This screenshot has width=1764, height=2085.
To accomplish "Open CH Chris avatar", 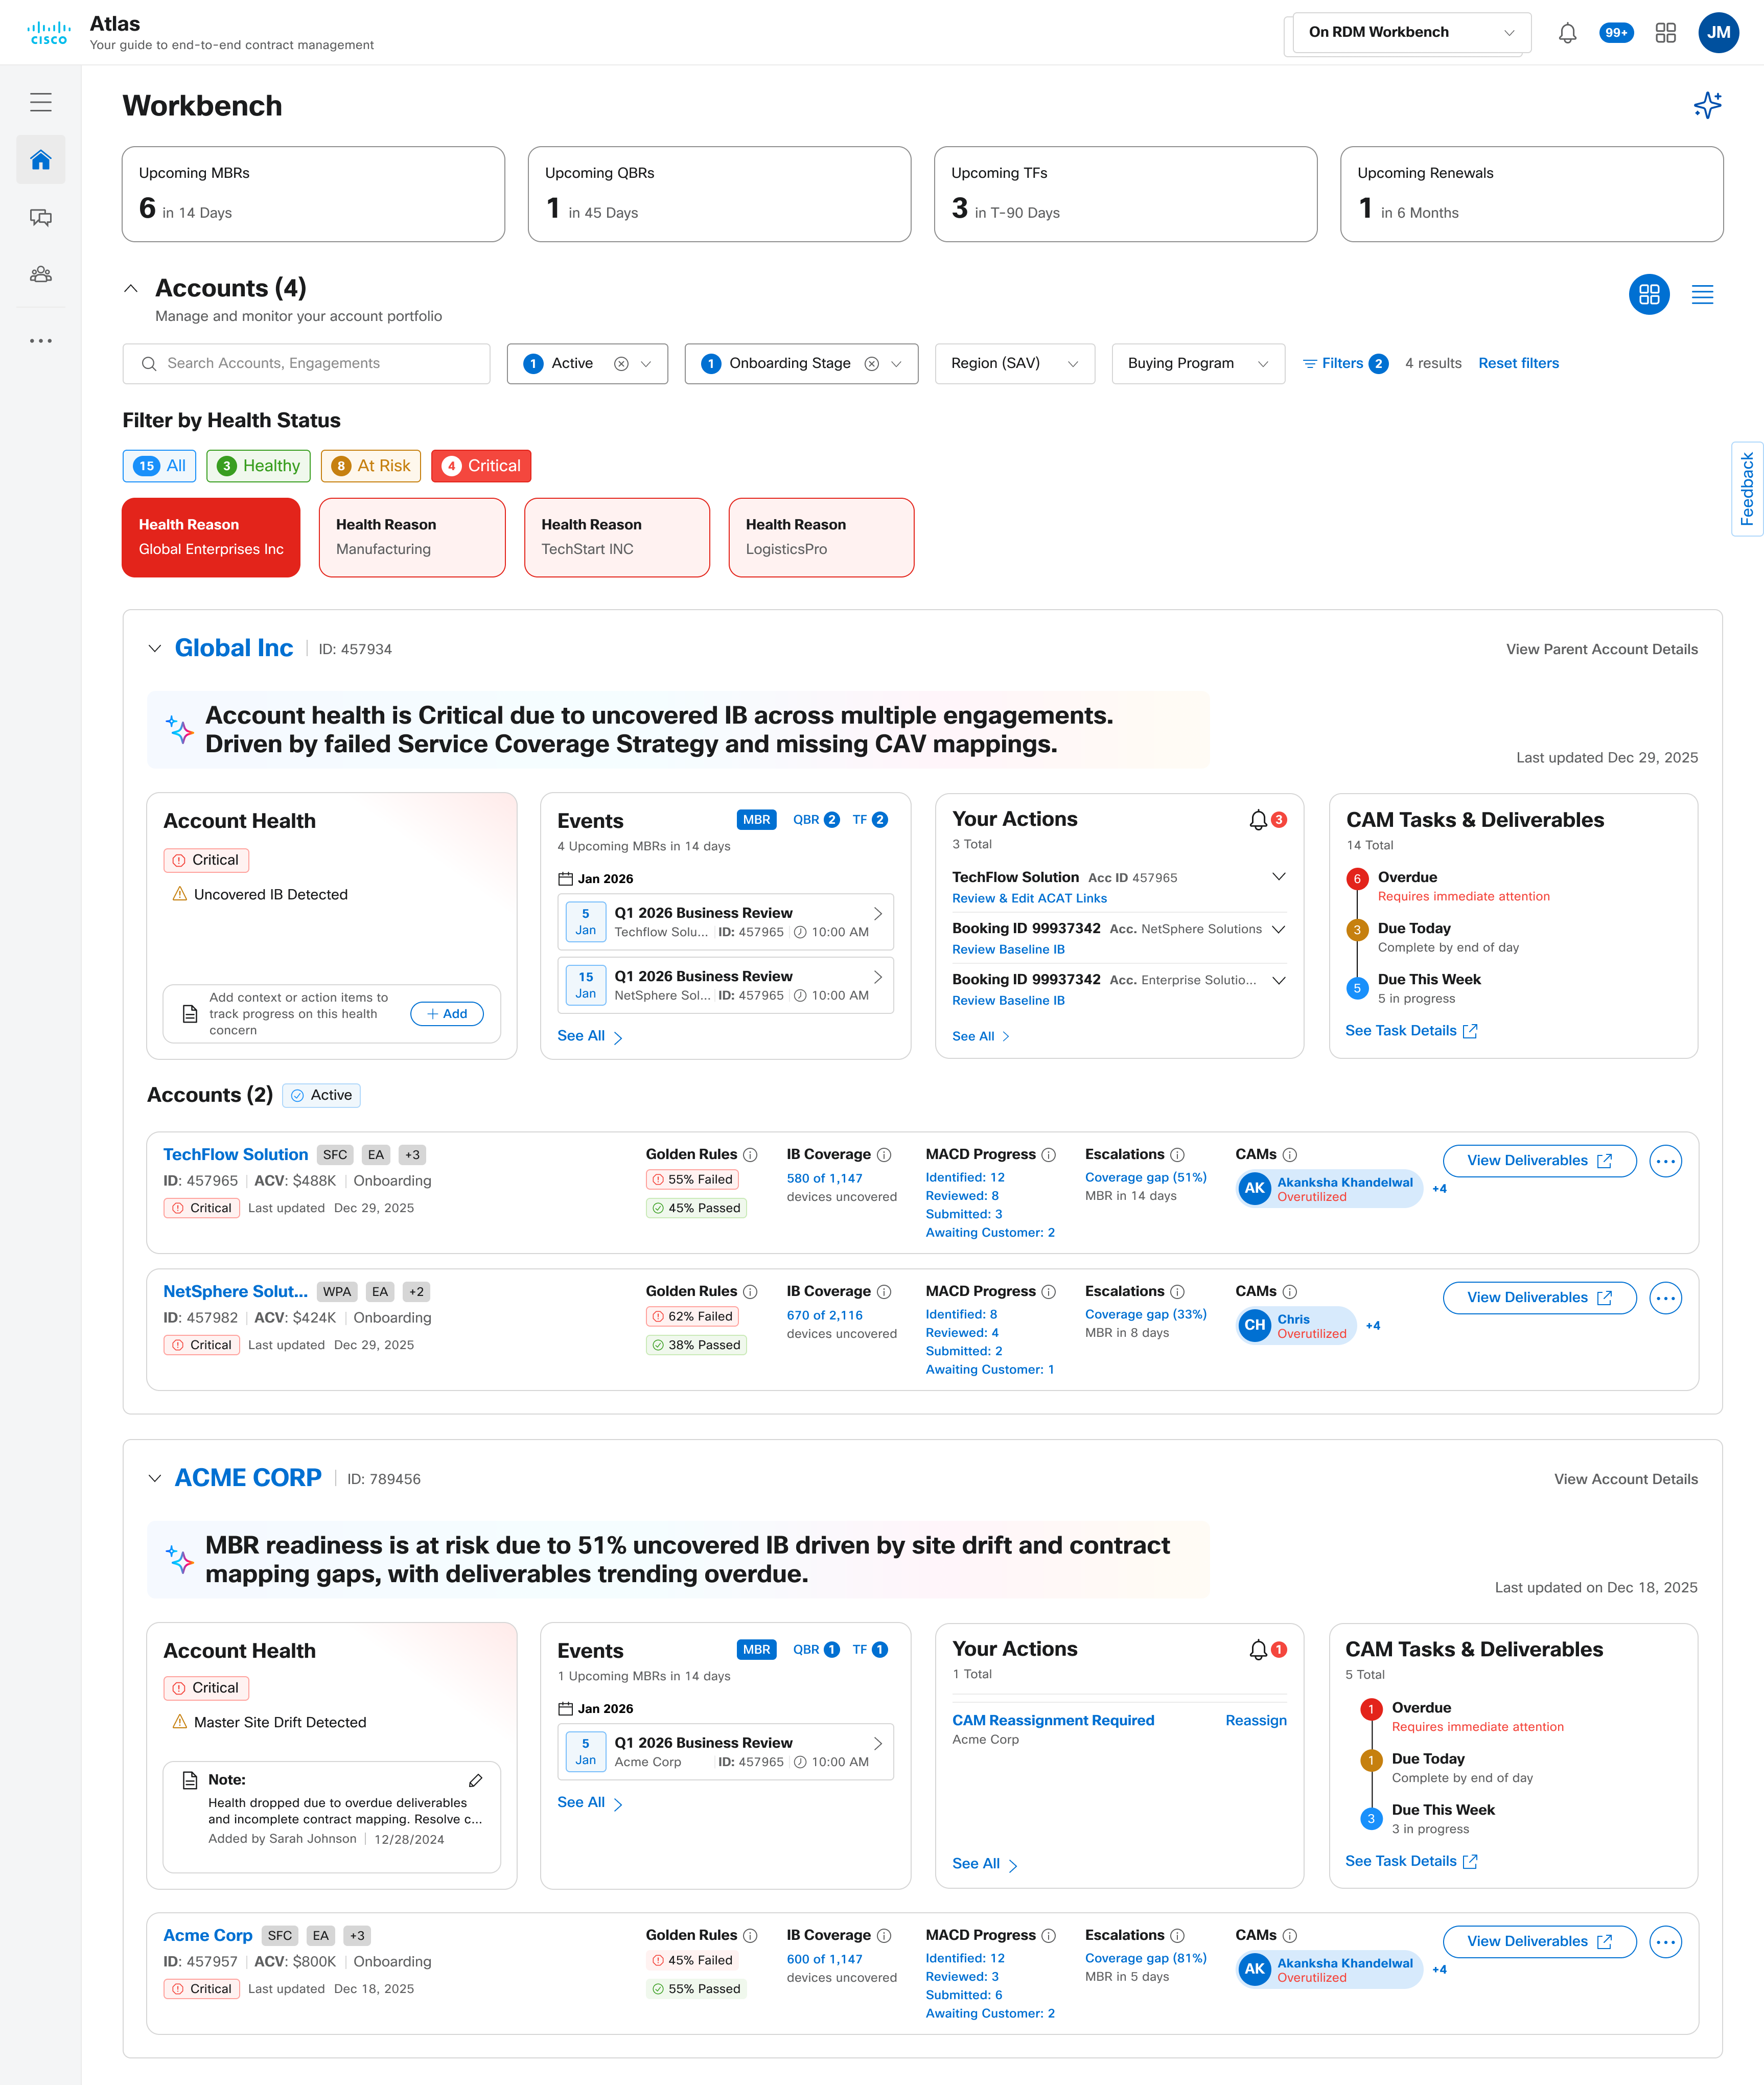I will [x=1255, y=1326].
